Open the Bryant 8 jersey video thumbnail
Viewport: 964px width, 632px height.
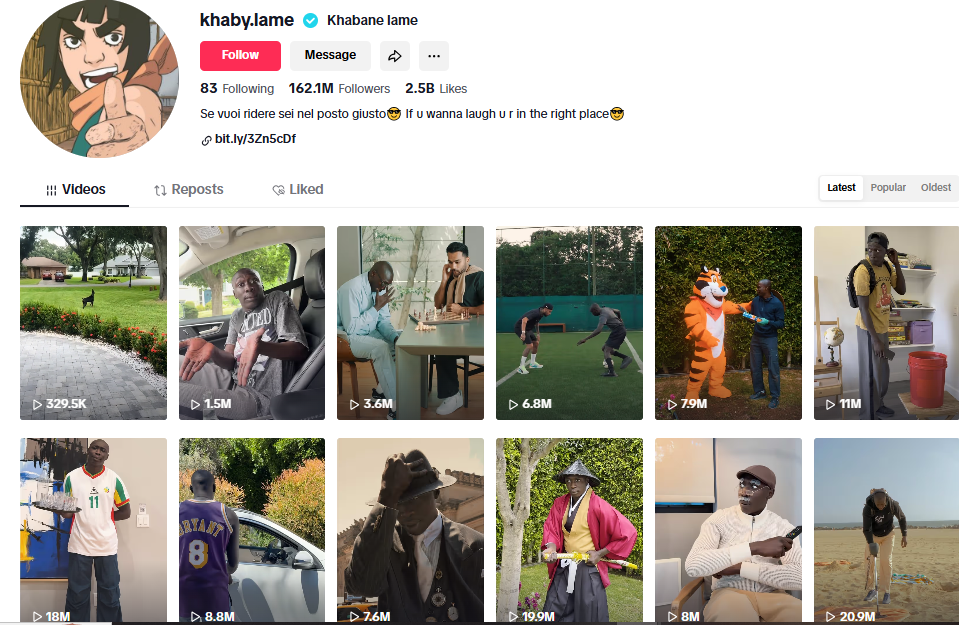252,530
